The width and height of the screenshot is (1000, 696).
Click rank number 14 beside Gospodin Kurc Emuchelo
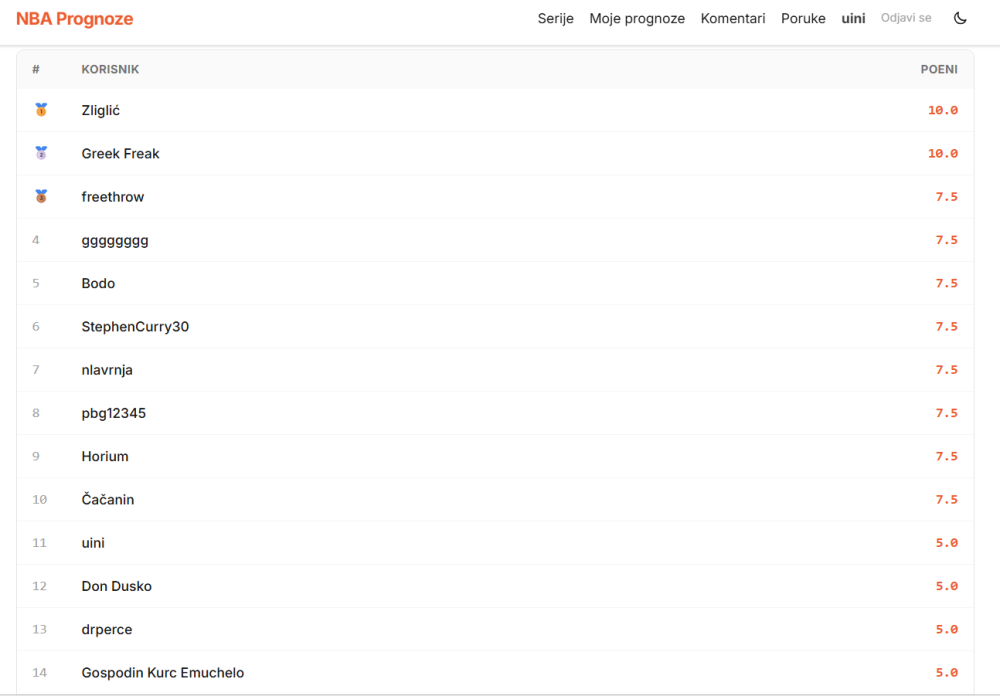point(40,673)
